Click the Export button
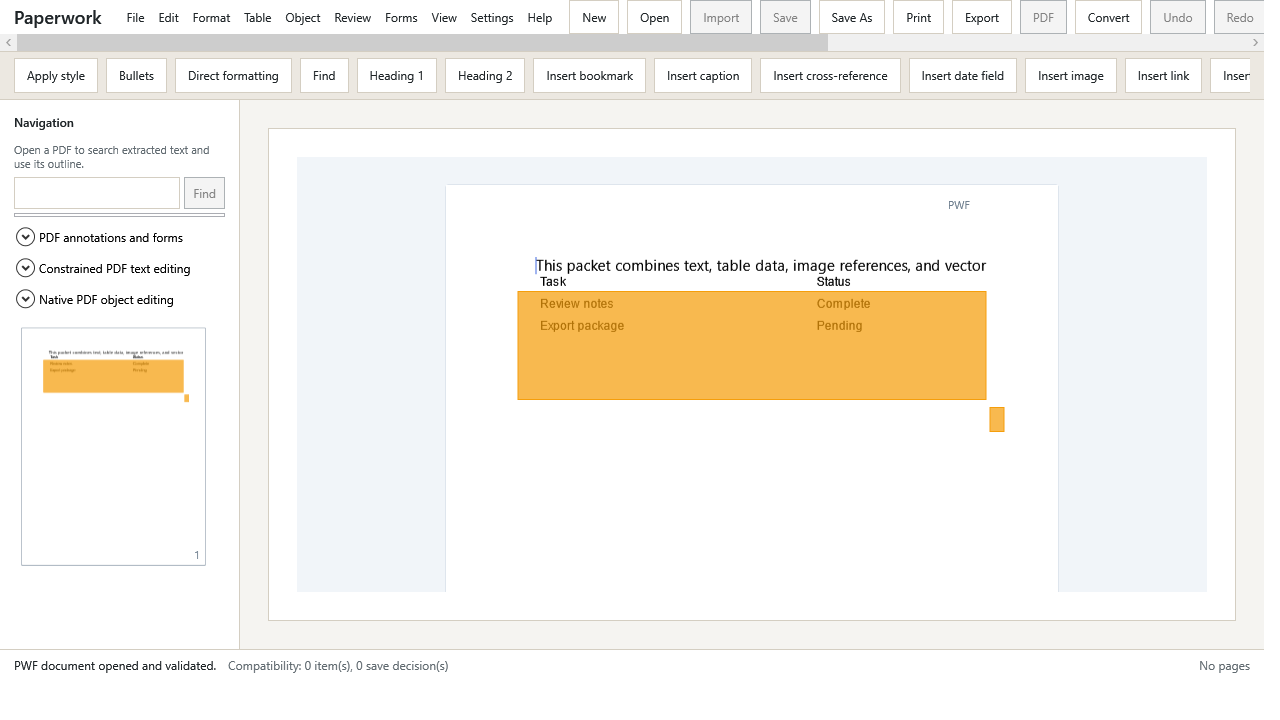The width and height of the screenshot is (1280, 720). point(982,18)
